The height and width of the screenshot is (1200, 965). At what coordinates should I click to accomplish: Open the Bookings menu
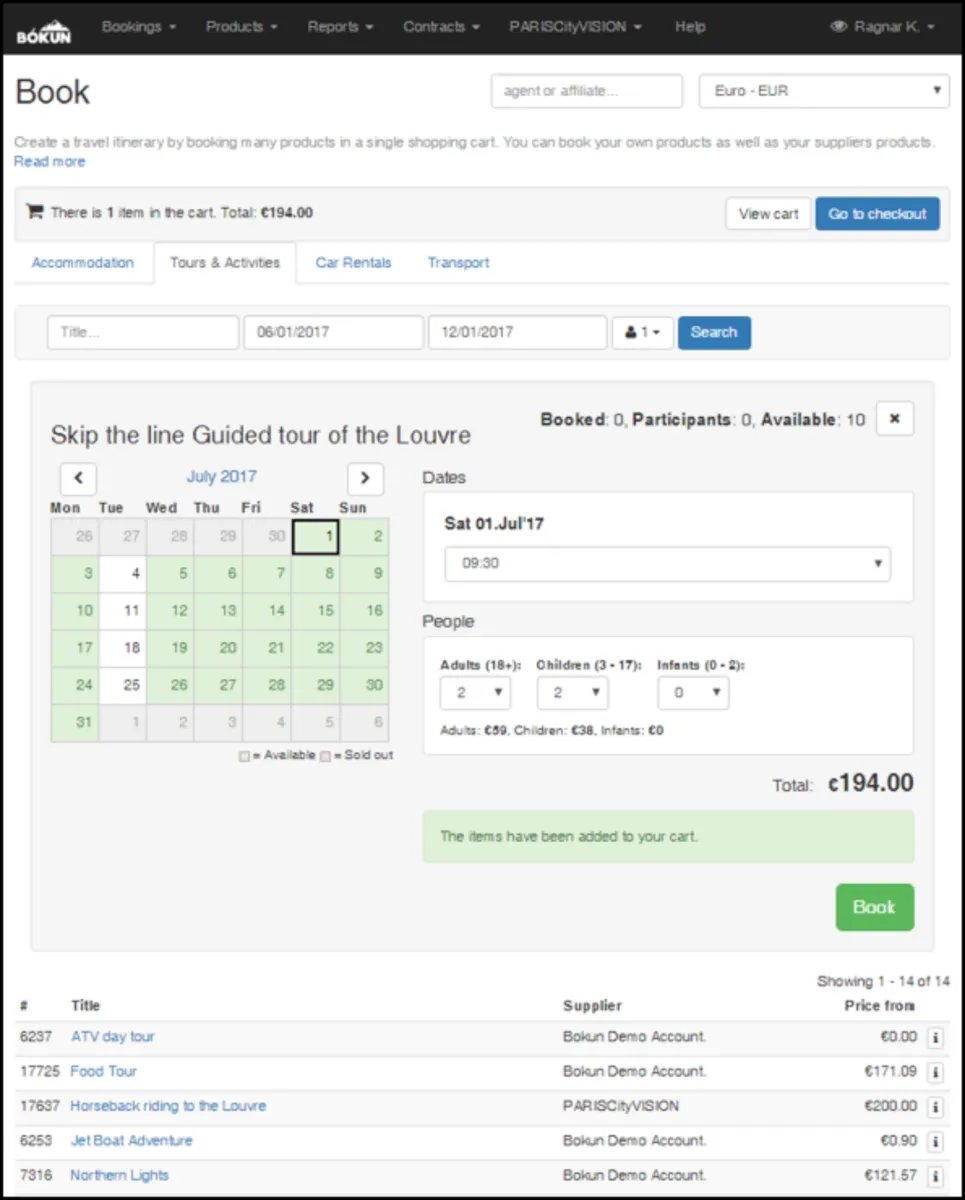(139, 27)
